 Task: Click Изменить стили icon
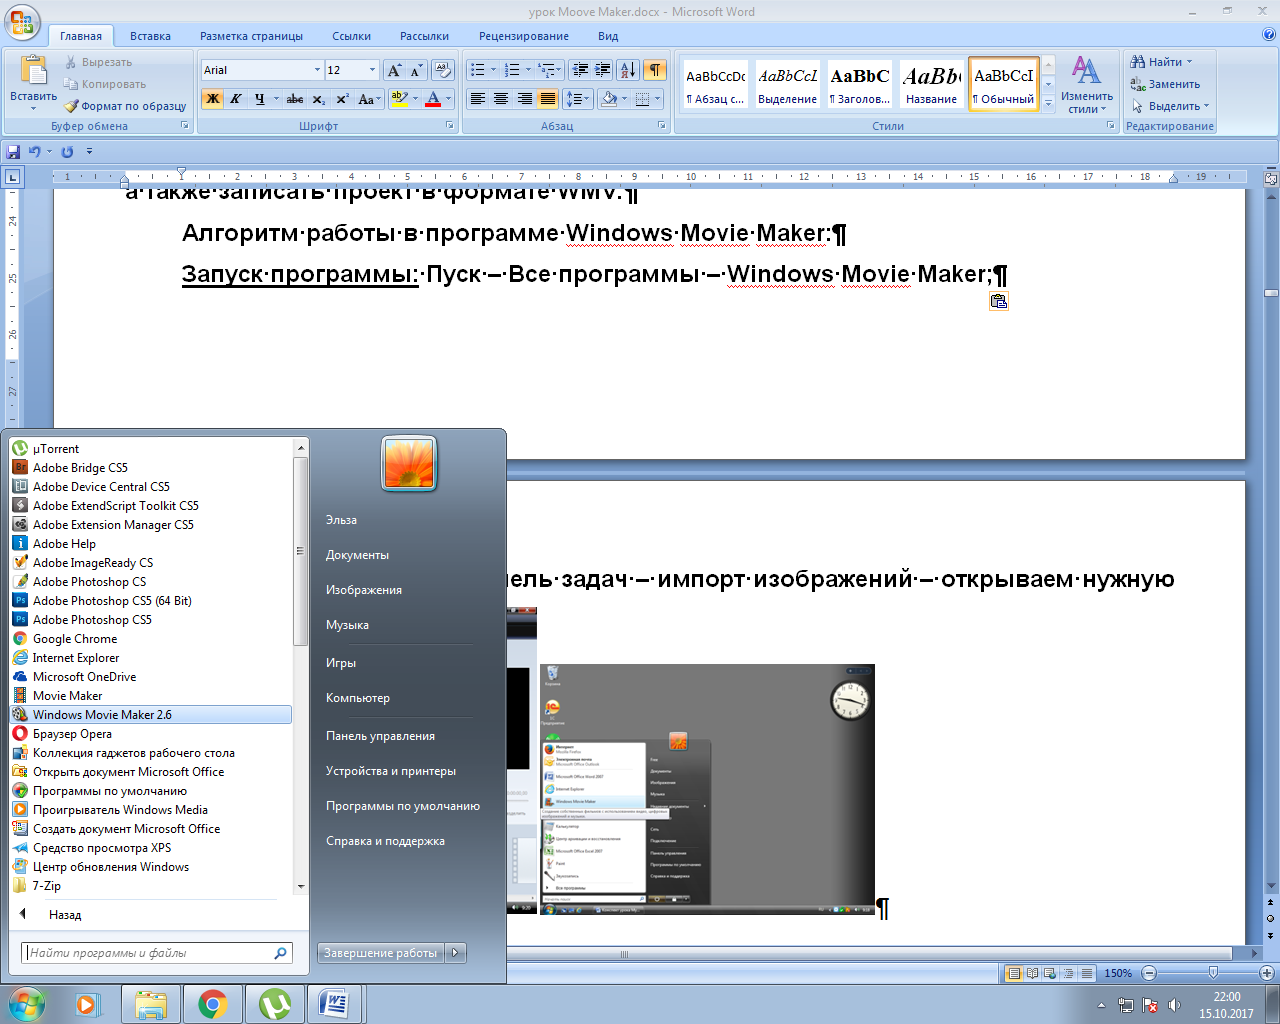(1087, 84)
